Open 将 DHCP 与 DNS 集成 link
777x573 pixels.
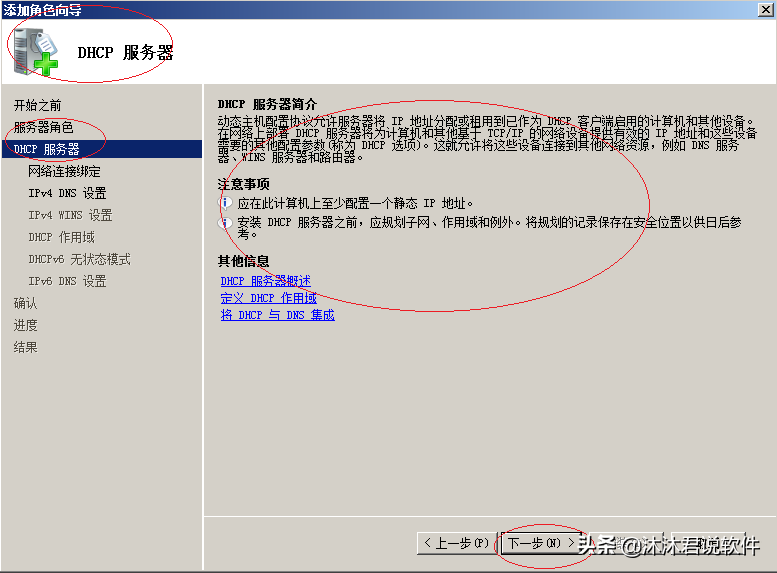(278, 315)
